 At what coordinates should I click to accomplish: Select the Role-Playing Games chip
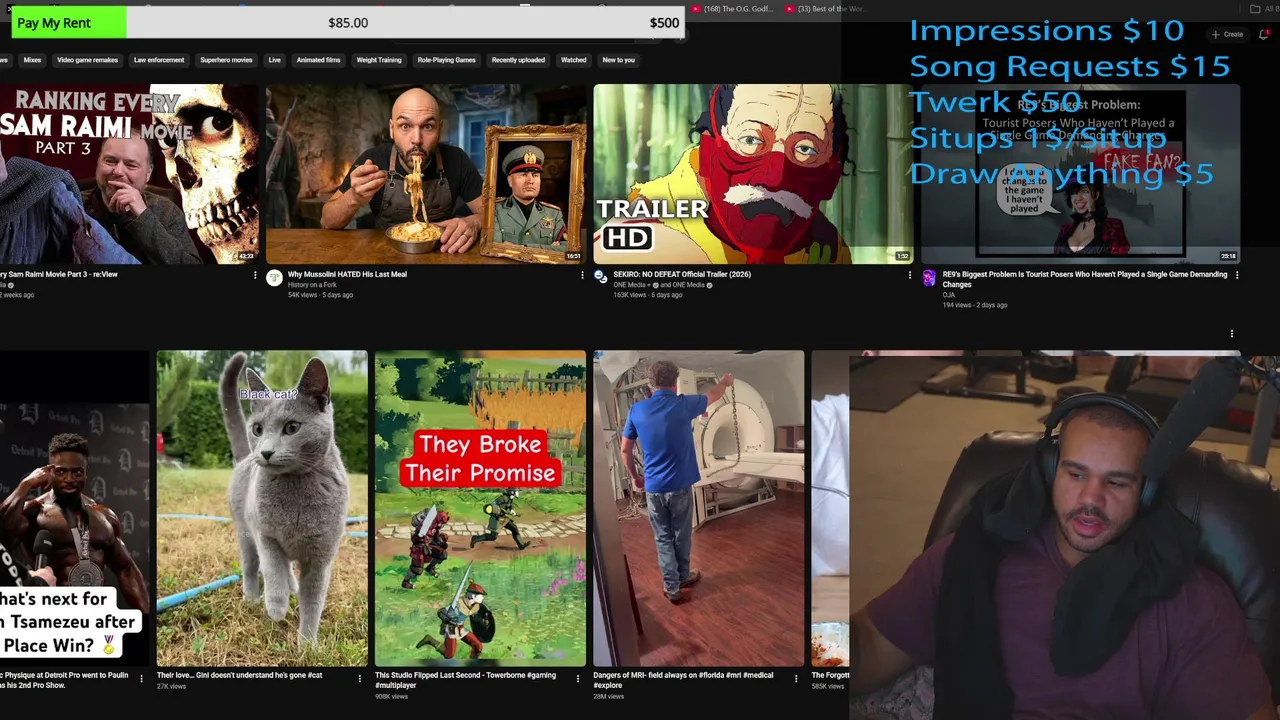pyautogui.click(x=446, y=60)
